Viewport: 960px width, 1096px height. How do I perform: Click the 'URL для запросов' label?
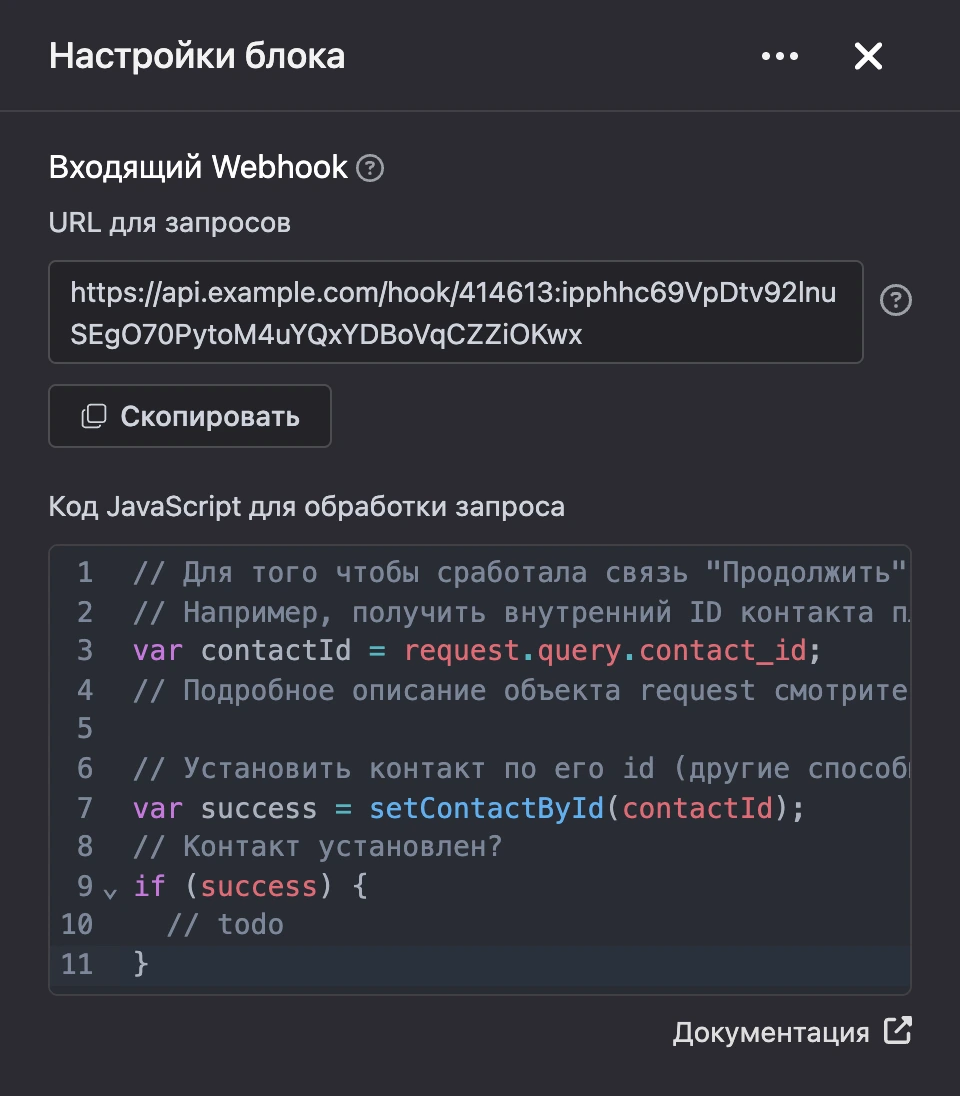[x=169, y=224]
